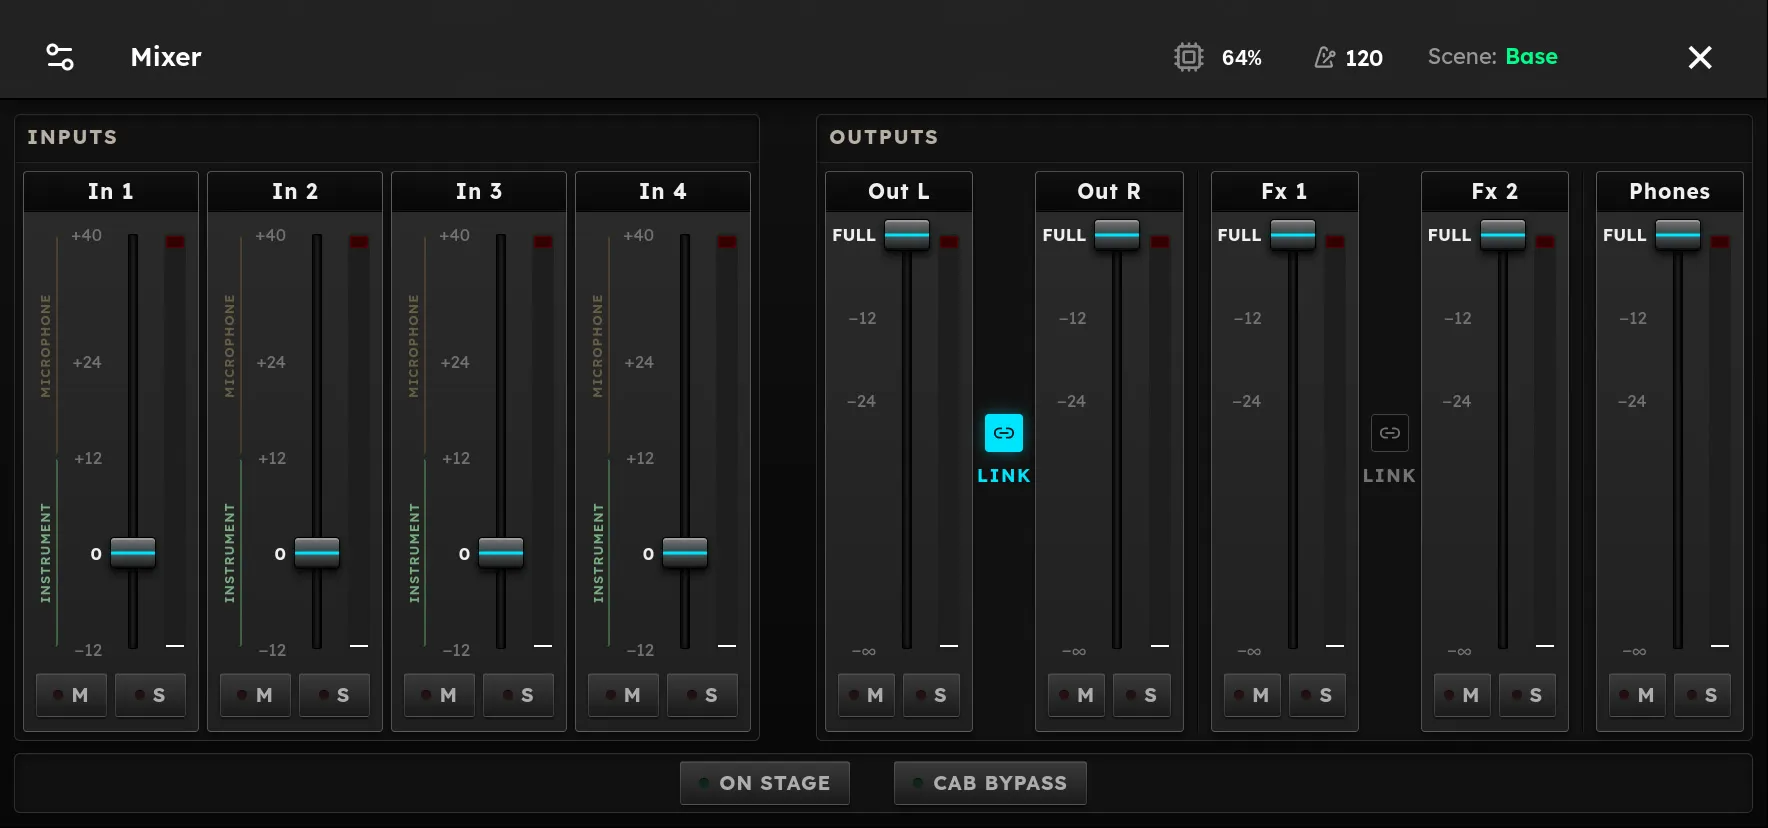Click the Fx 1 channel name
Image resolution: width=1768 pixels, height=828 pixels.
(x=1285, y=191)
